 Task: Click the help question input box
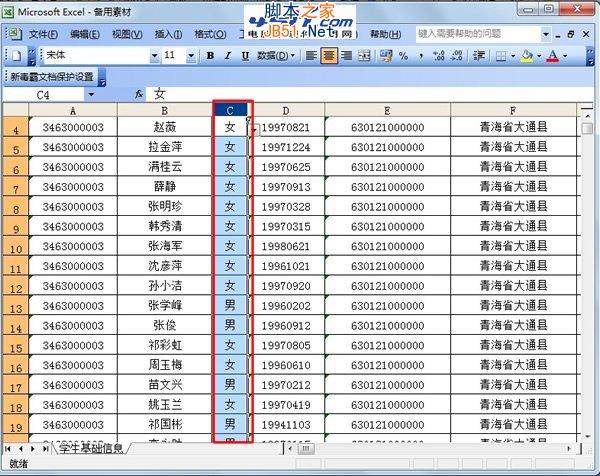[x=478, y=34]
